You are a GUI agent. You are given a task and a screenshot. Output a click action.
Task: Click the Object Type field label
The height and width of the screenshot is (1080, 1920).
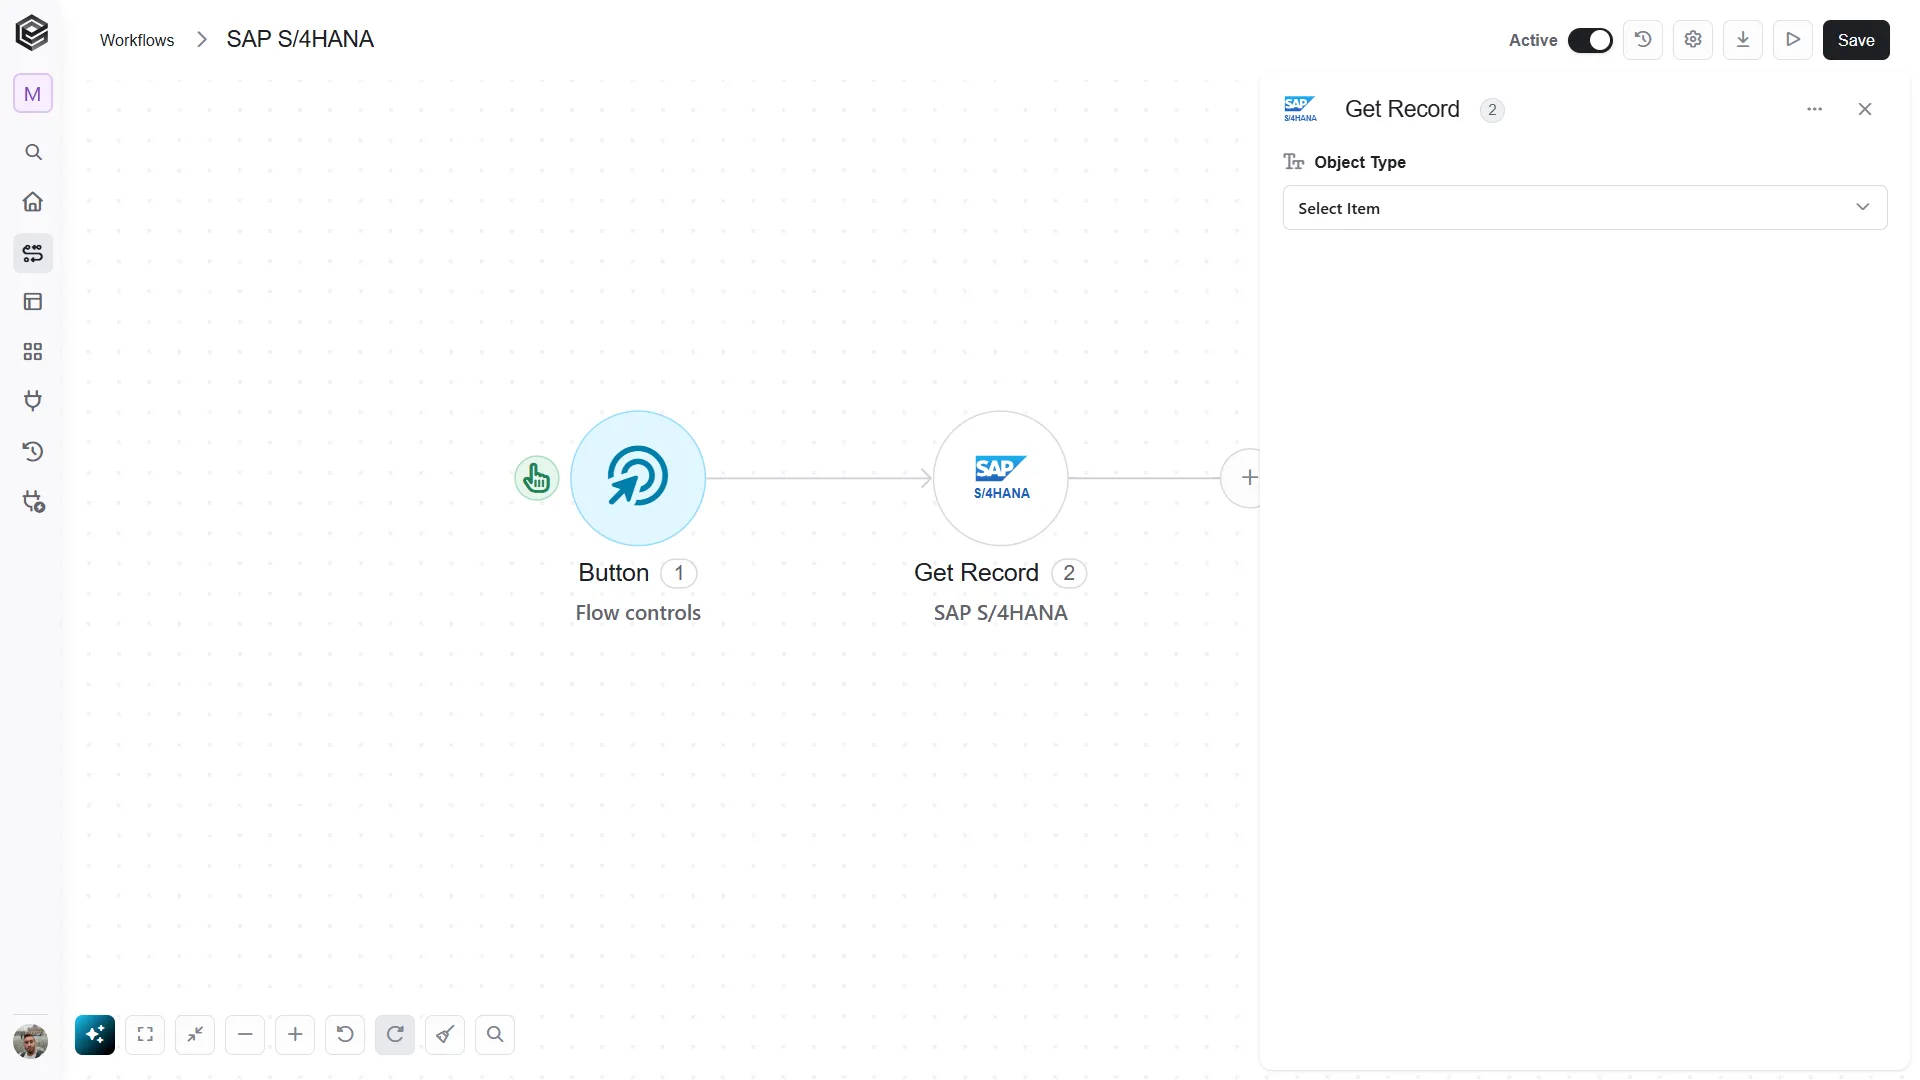[1360, 162]
